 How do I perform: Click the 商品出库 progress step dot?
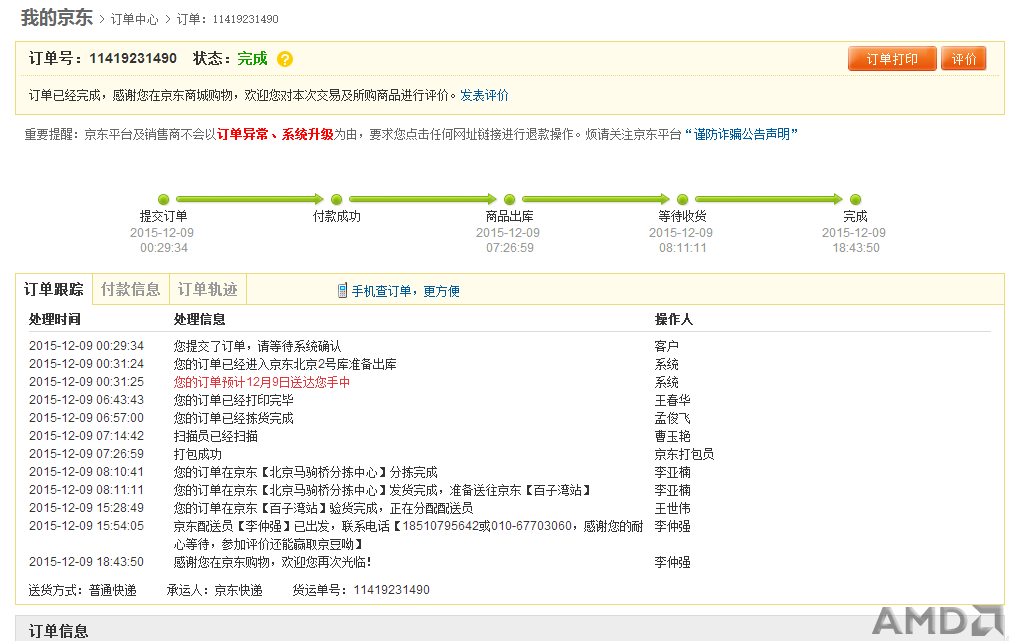510,200
